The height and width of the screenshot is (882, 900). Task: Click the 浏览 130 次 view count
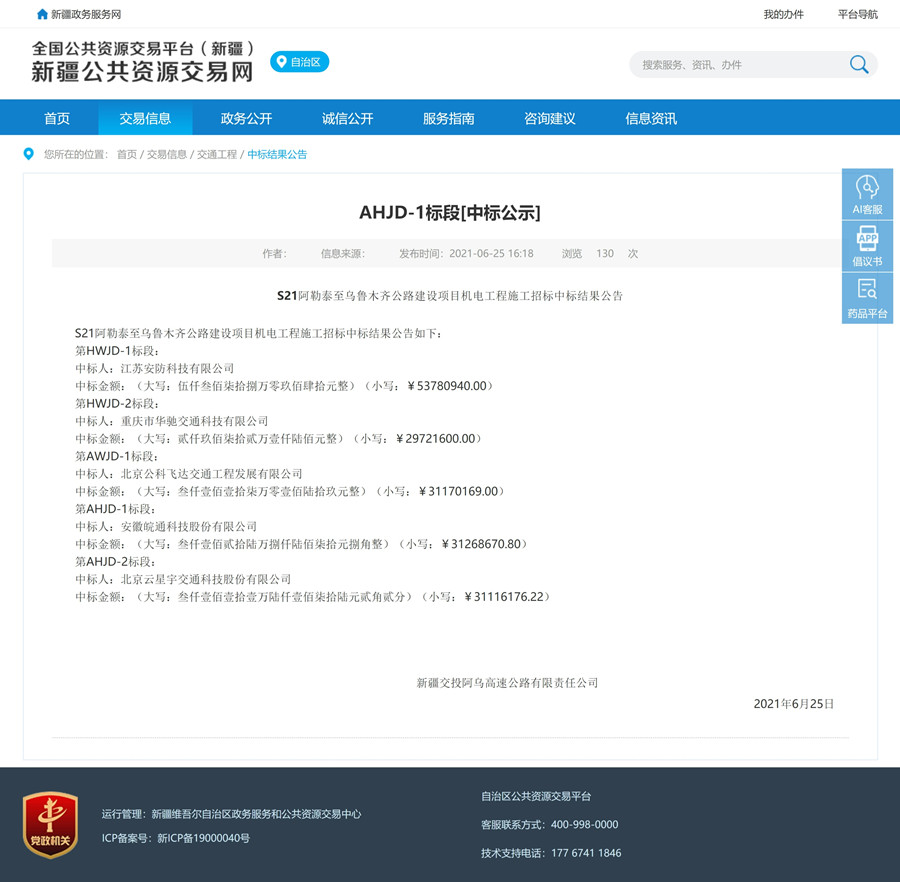[600, 254]
